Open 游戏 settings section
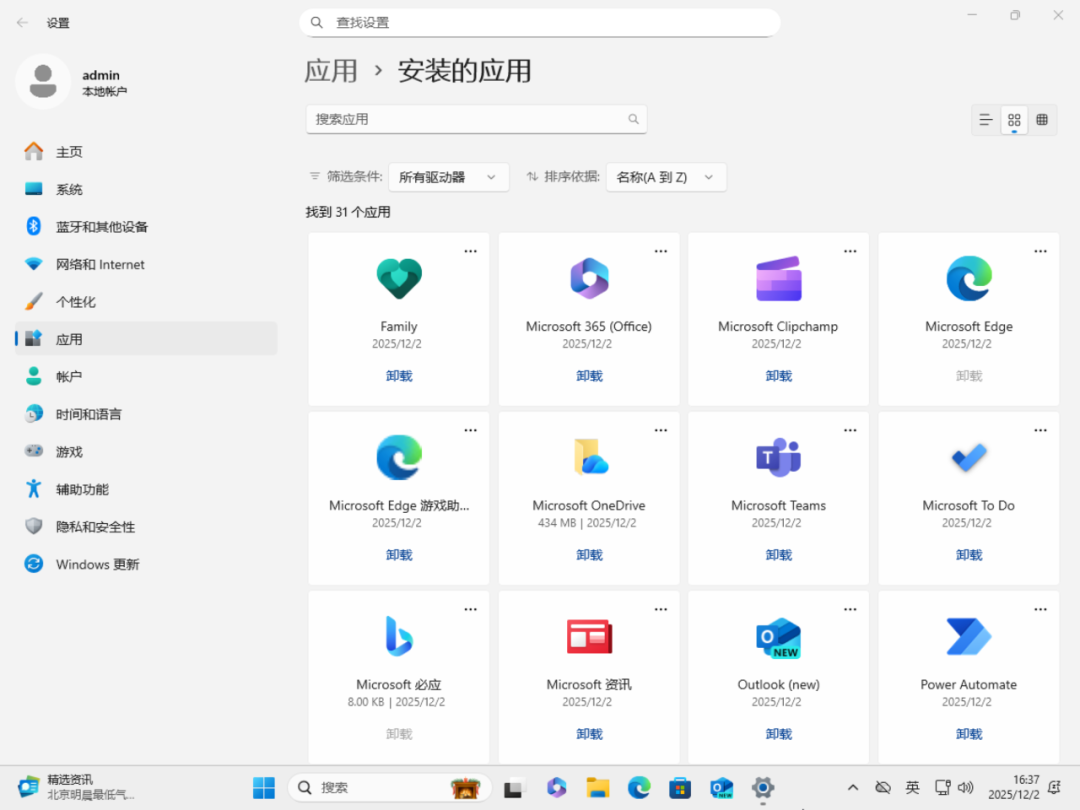The width and height of the screenshot is (1080, 810). tap(146, 452)
